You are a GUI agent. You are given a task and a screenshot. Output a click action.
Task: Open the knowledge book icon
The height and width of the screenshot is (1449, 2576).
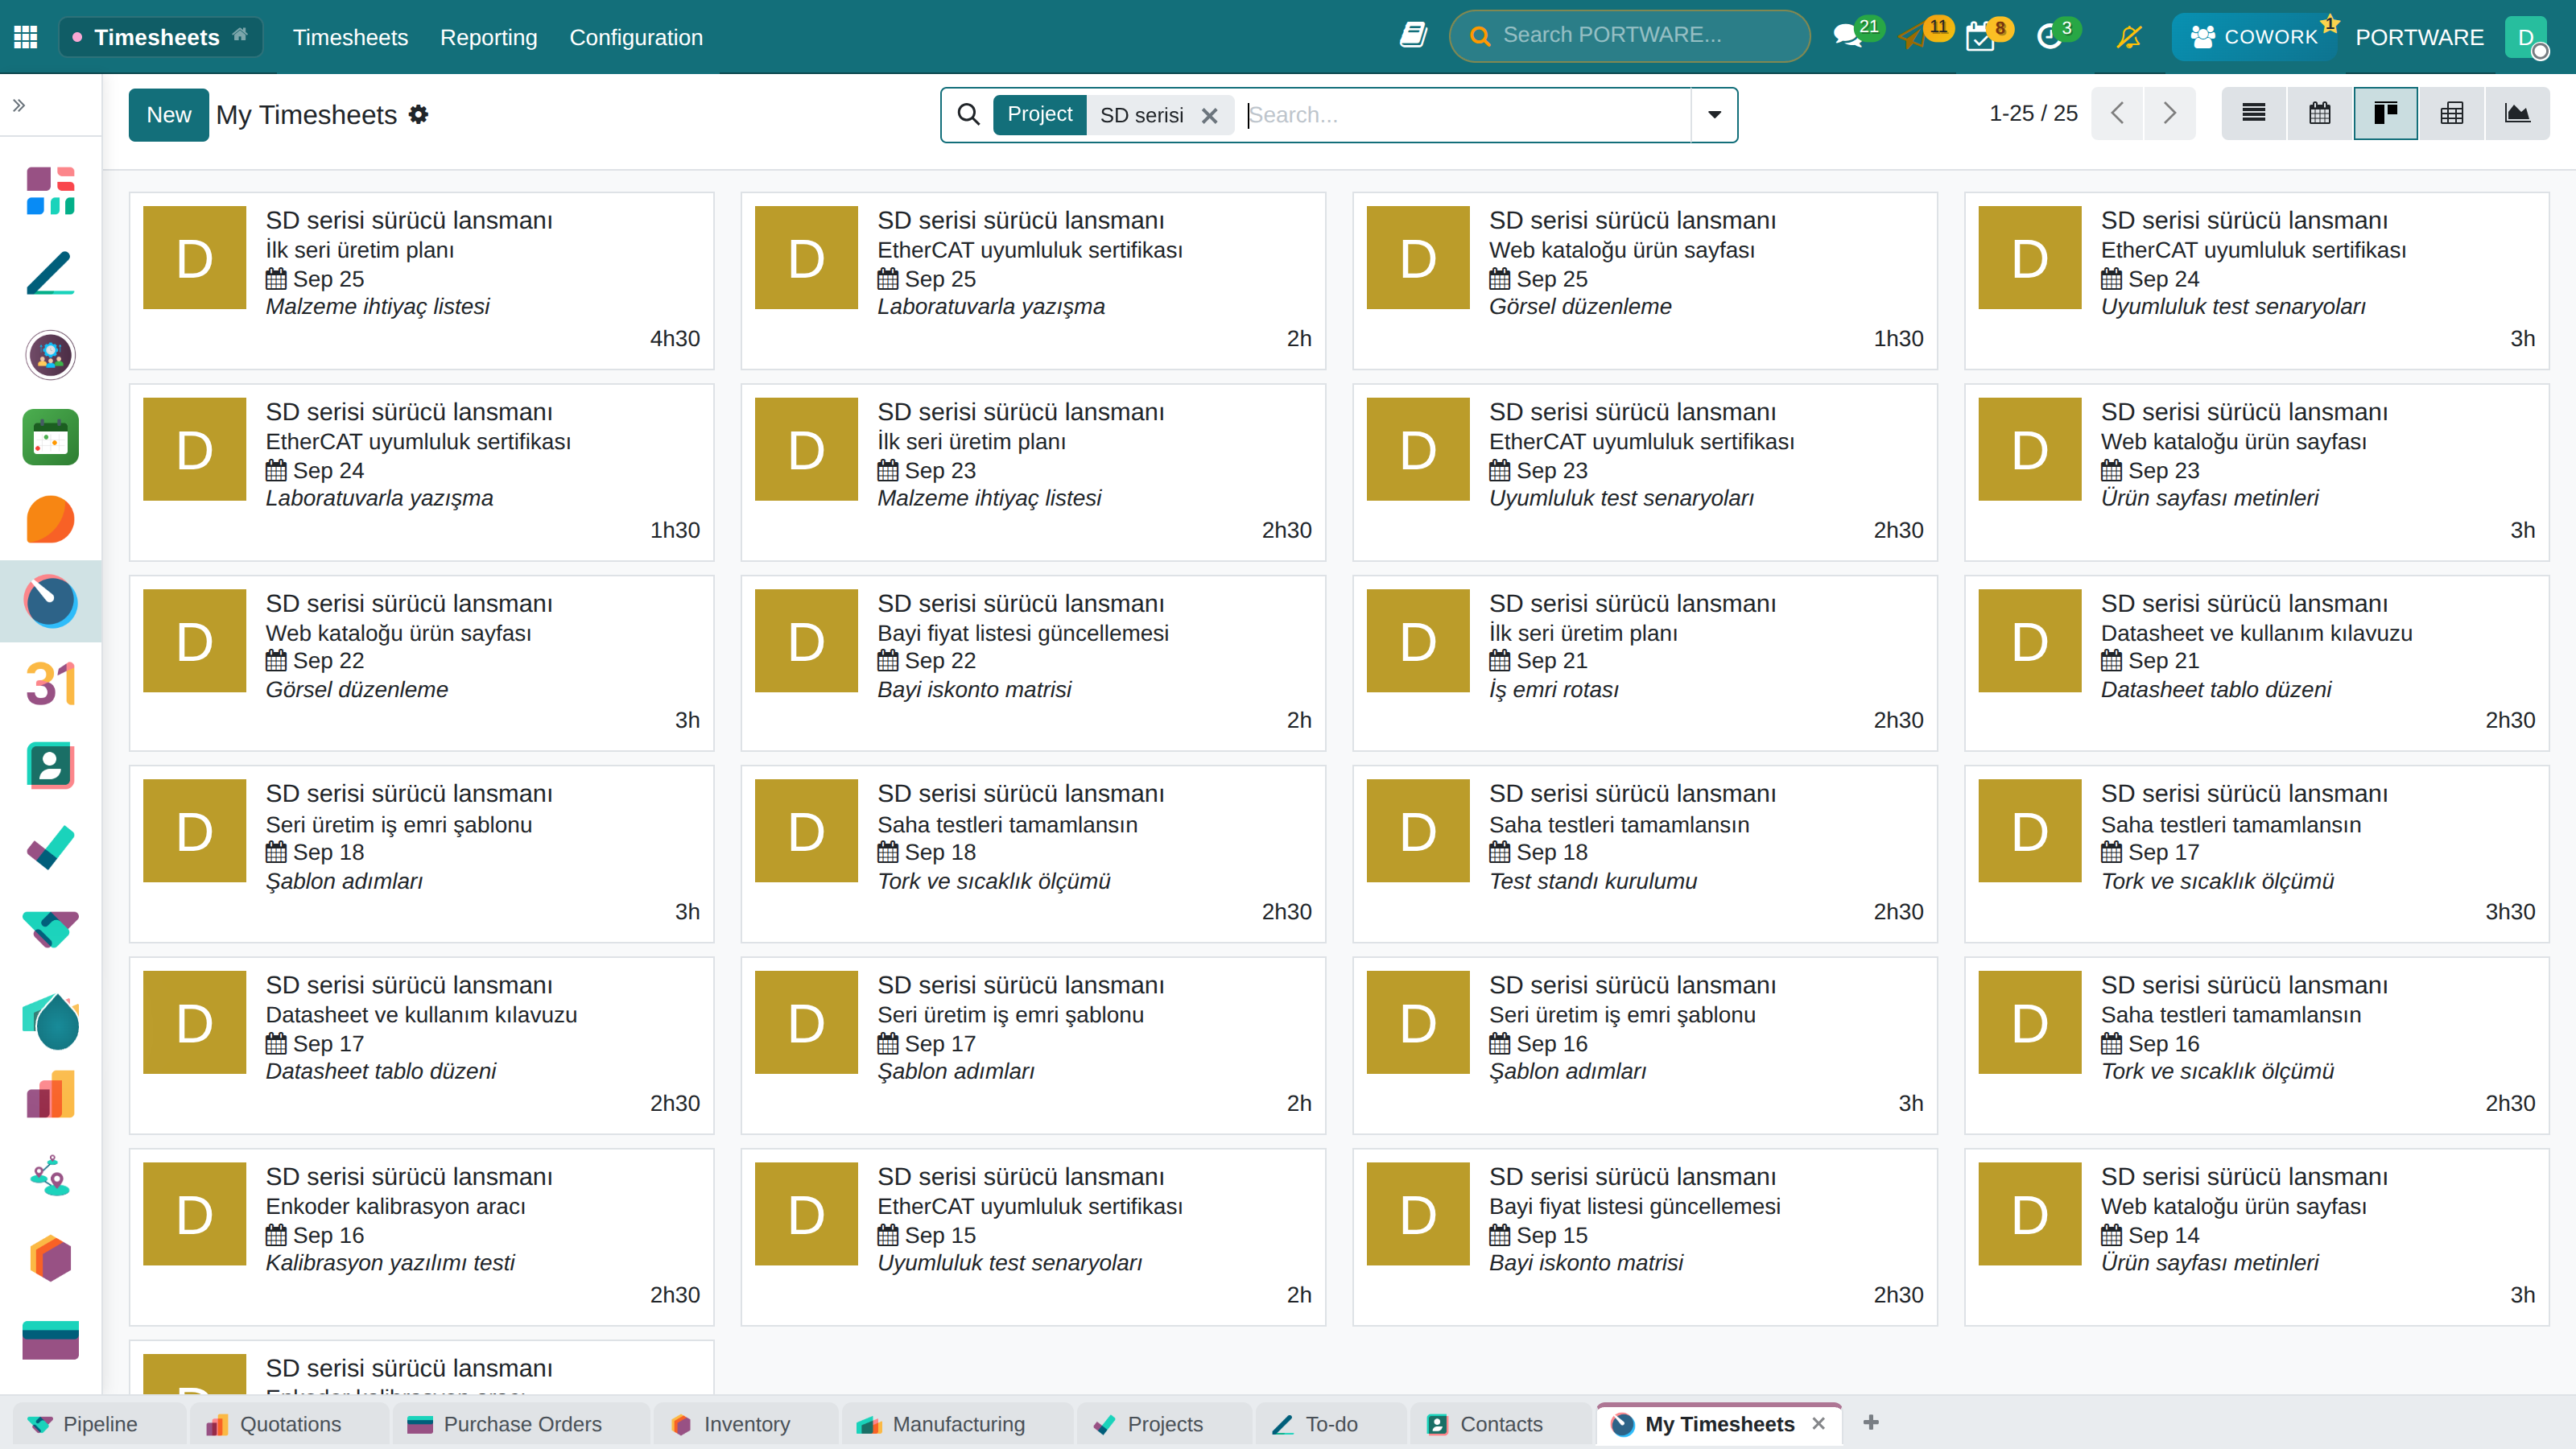(1413, 36)
